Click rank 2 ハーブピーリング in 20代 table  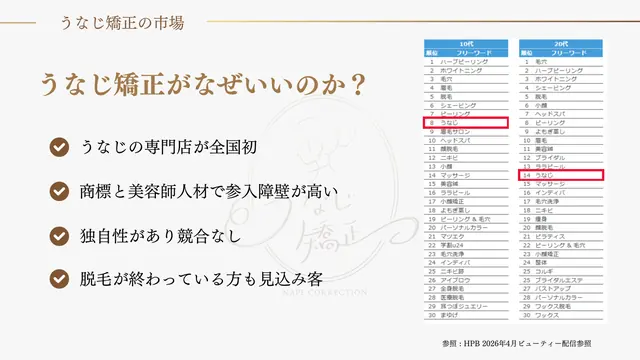tap(561, 70)
